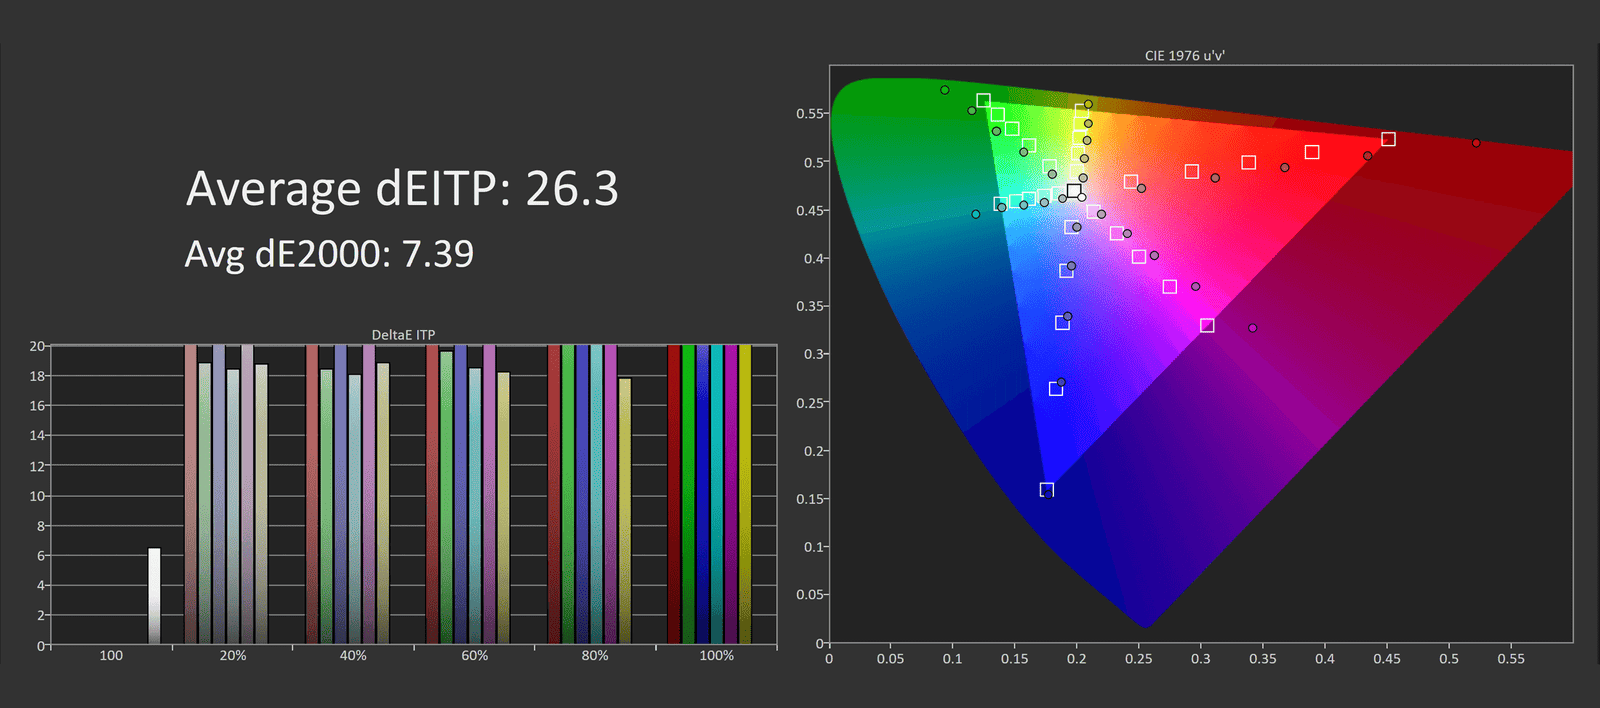Select the magenta target square on gamut edge

(1207, 326)
